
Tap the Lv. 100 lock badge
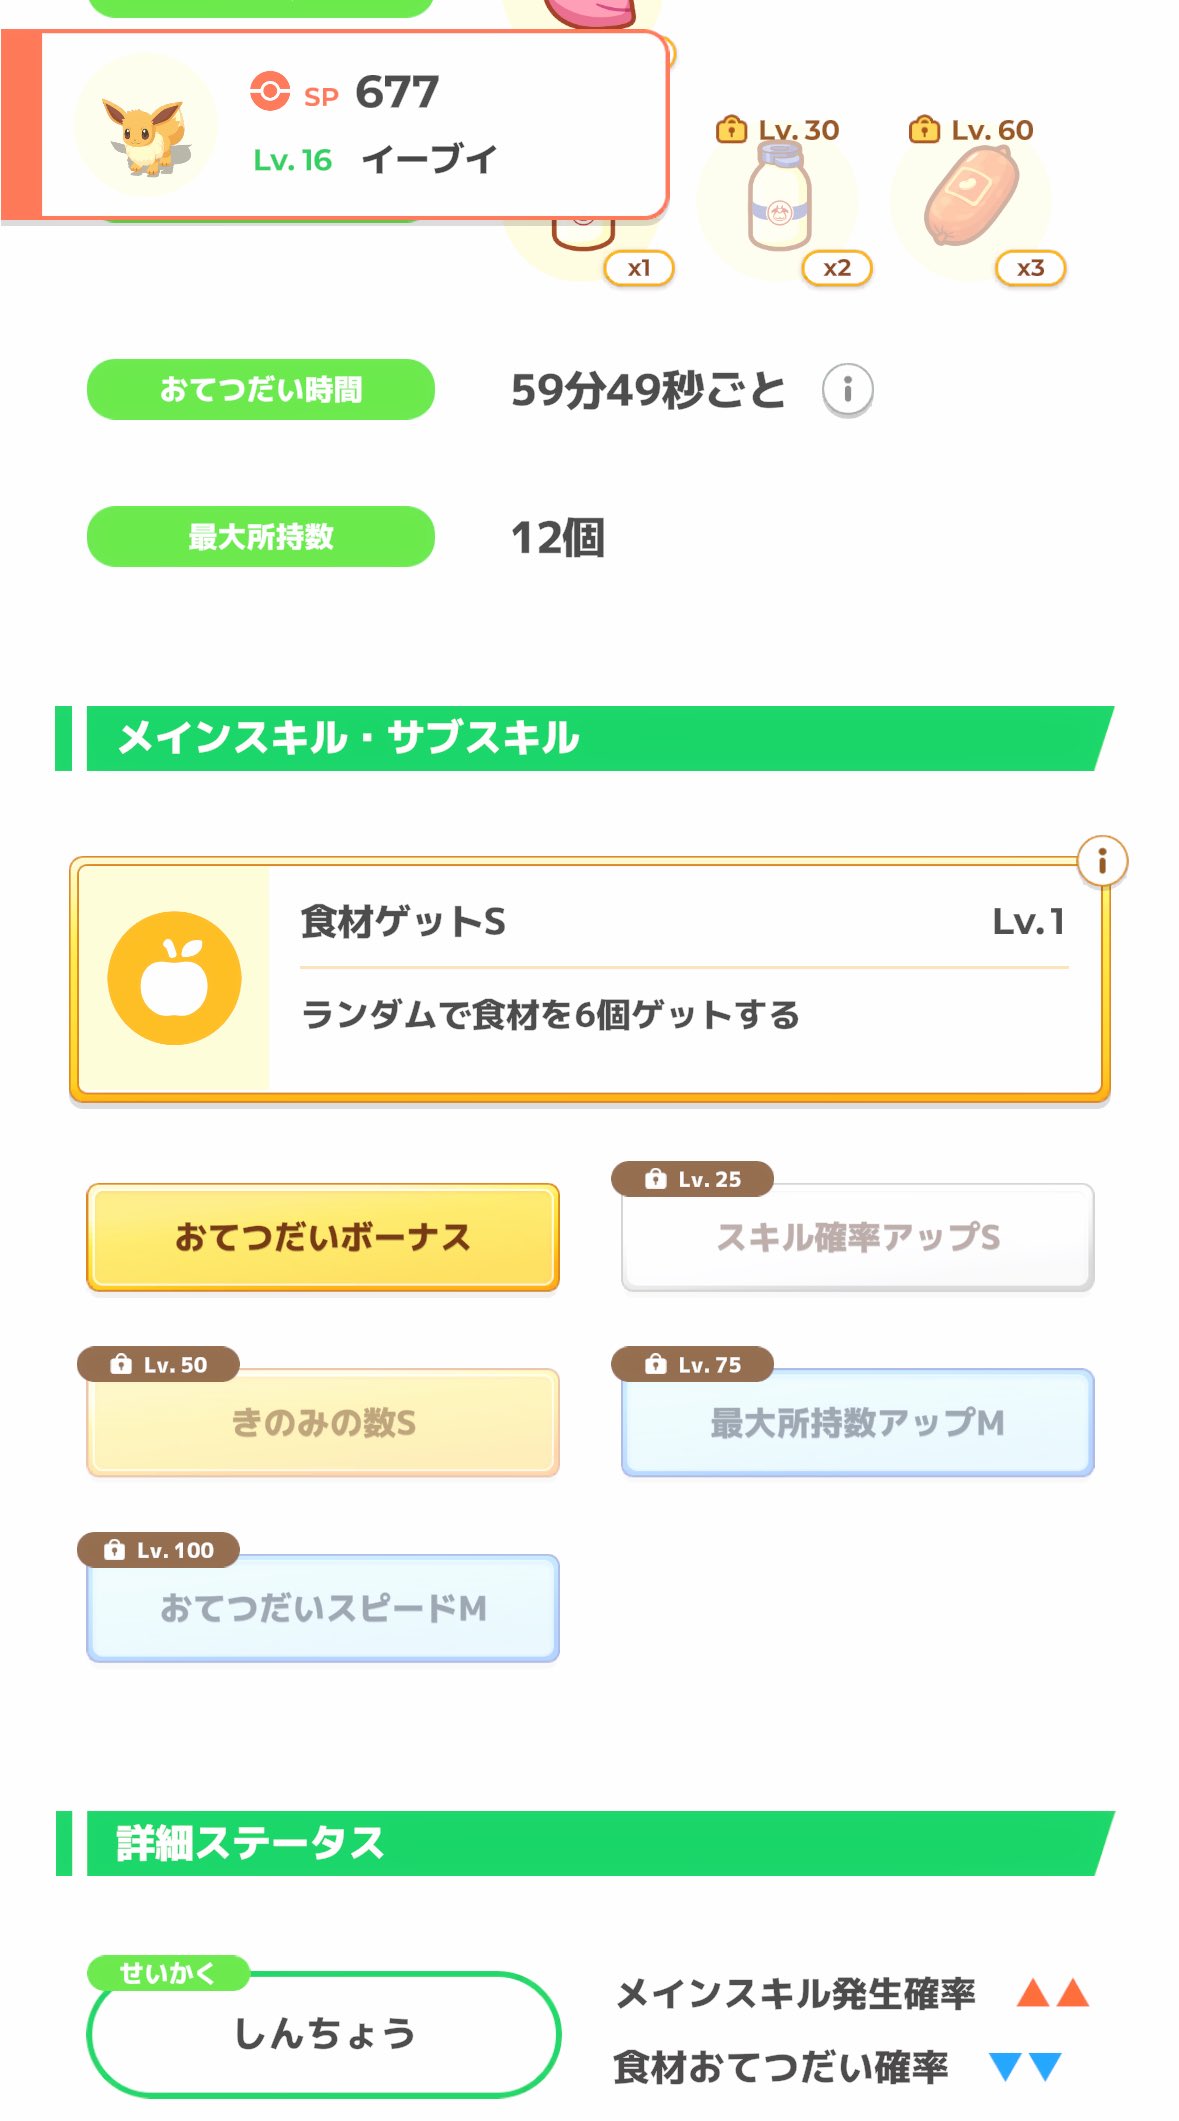click(x=158, y=1550)
